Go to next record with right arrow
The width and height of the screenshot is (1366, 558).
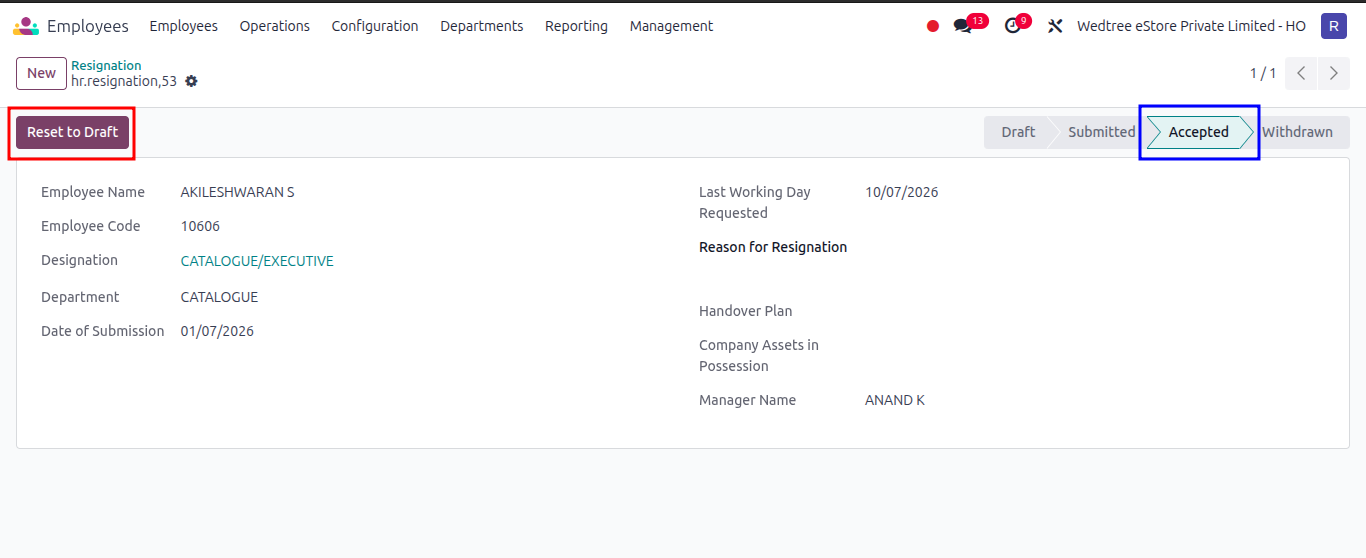point(1334,73)
